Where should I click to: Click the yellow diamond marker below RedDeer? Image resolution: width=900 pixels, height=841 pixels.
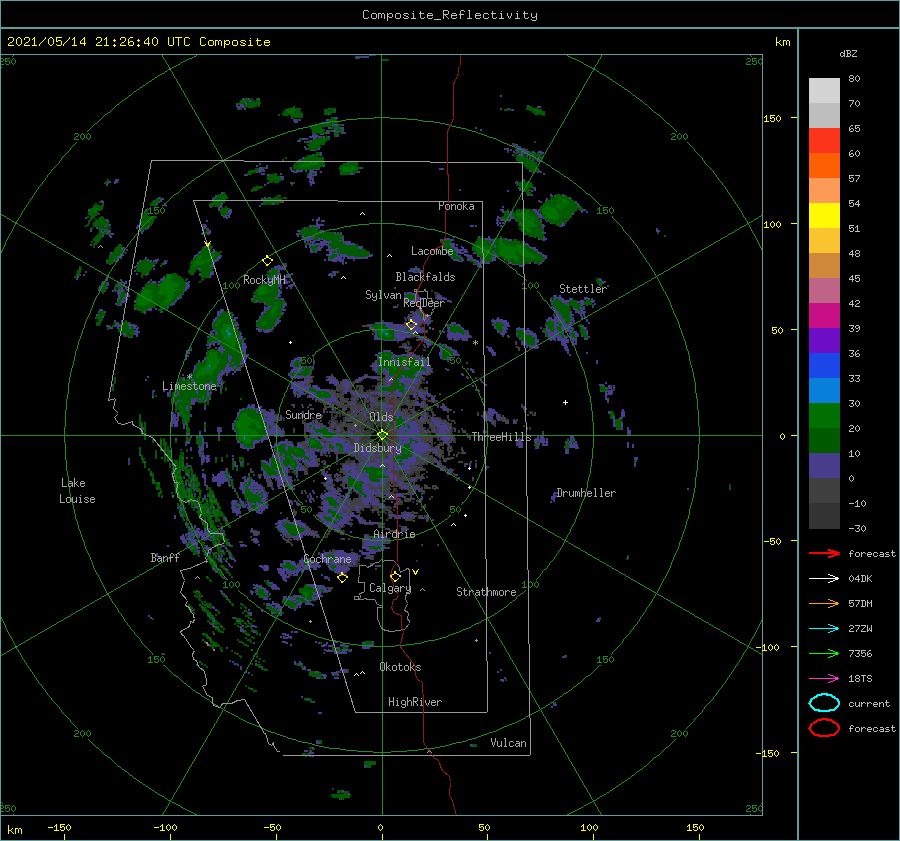412,325
